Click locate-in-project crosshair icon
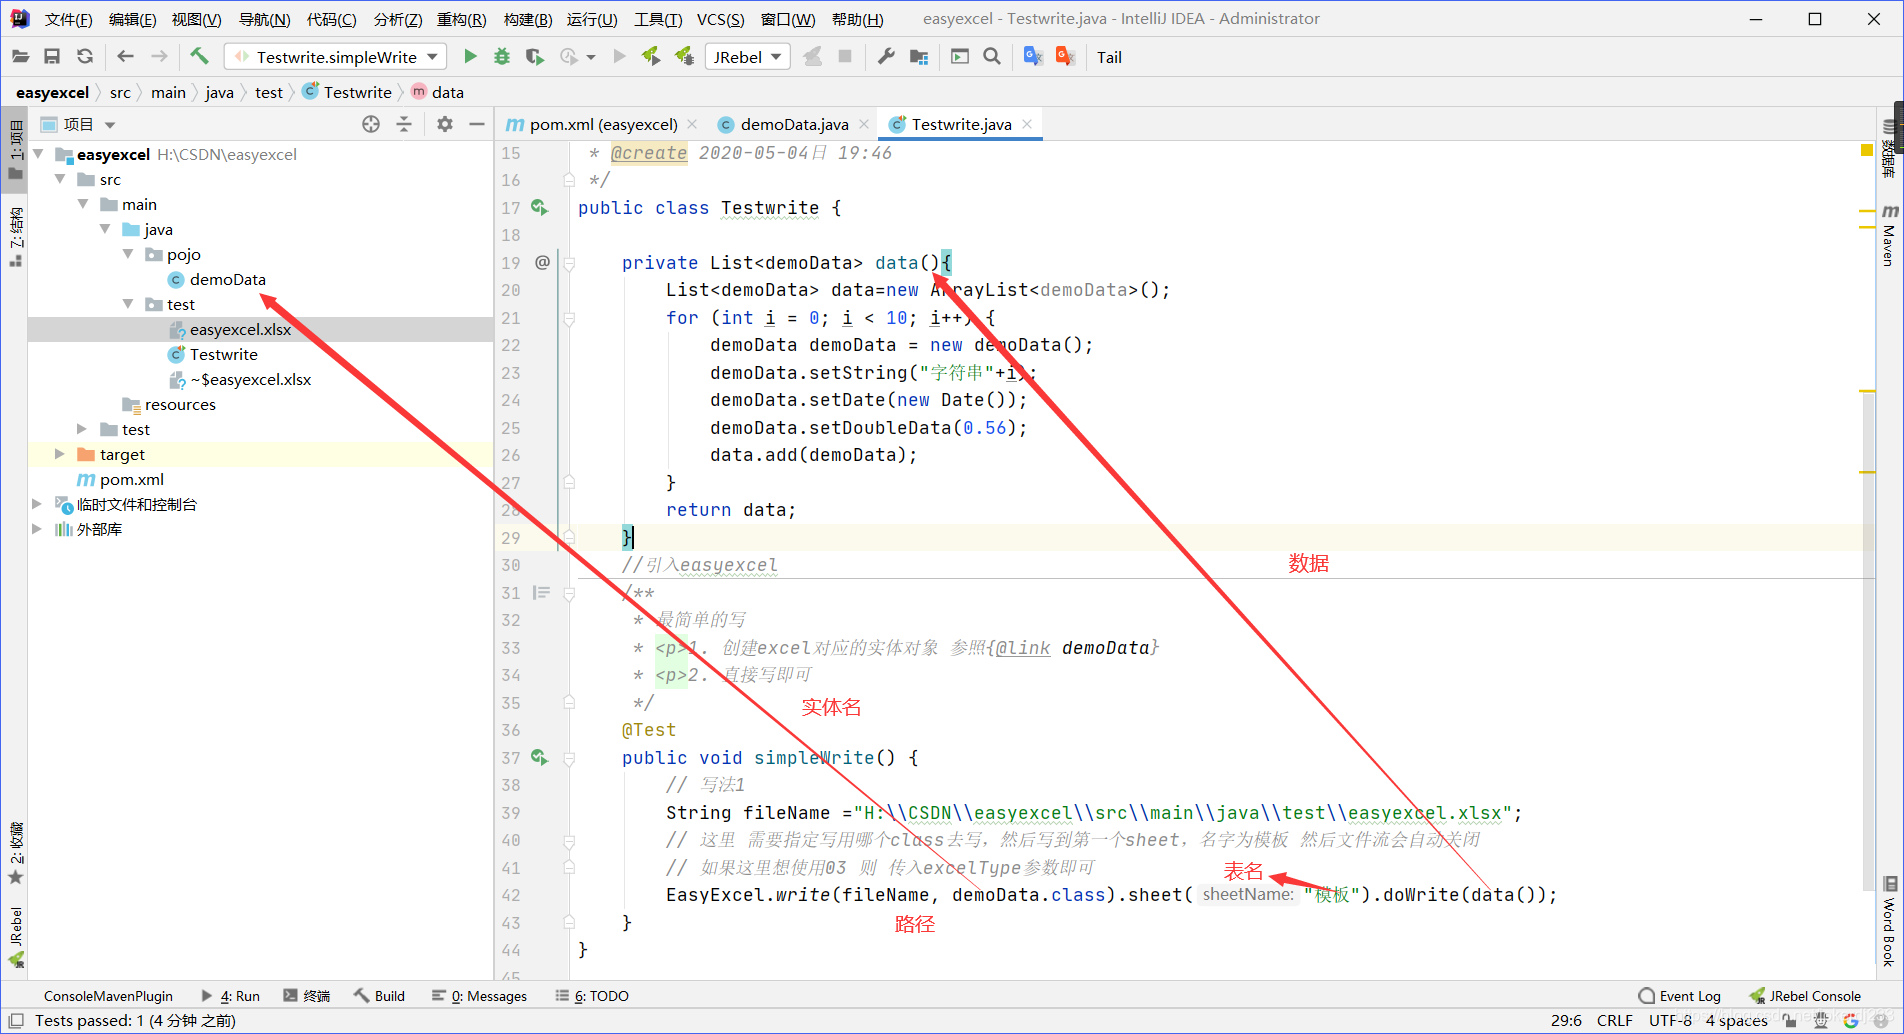Image resolution: width=1904 pixels, height=1034 pixels. point(371,124)
